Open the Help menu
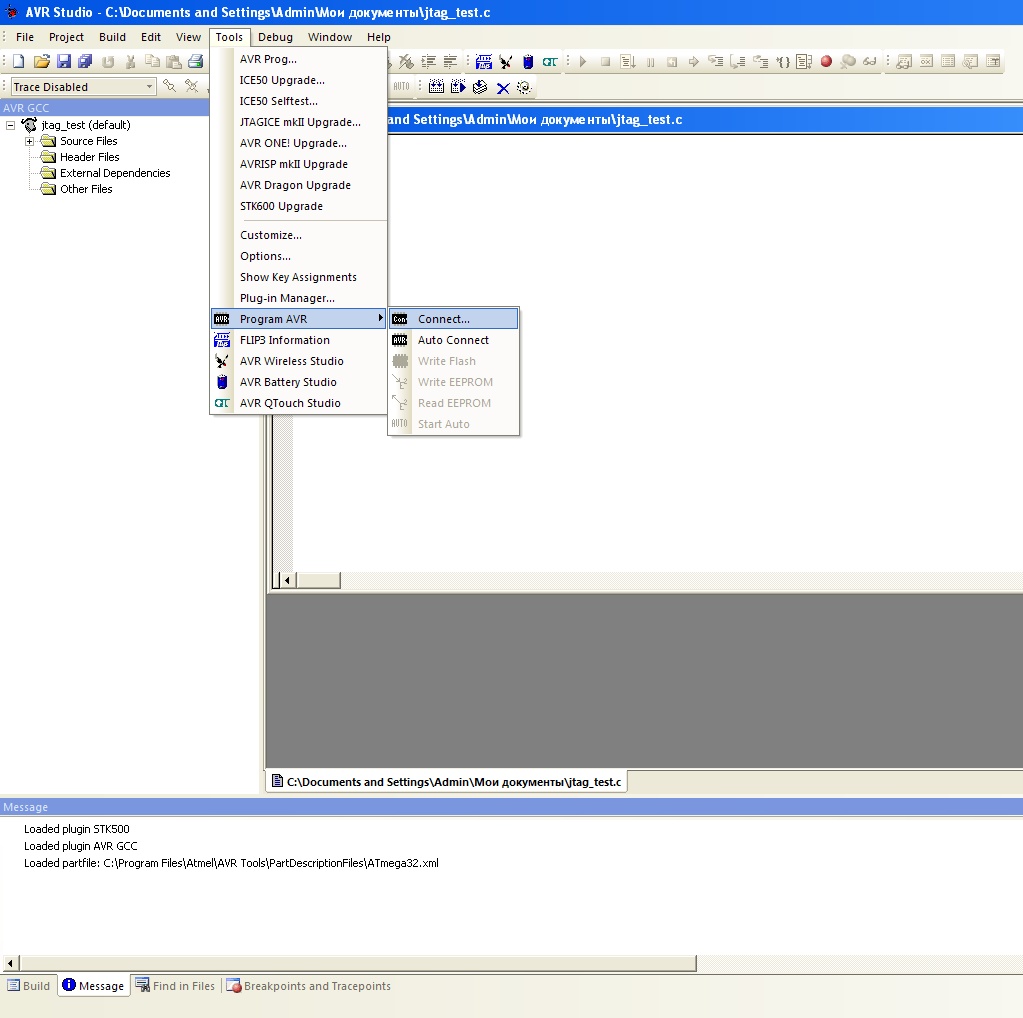 378,37
